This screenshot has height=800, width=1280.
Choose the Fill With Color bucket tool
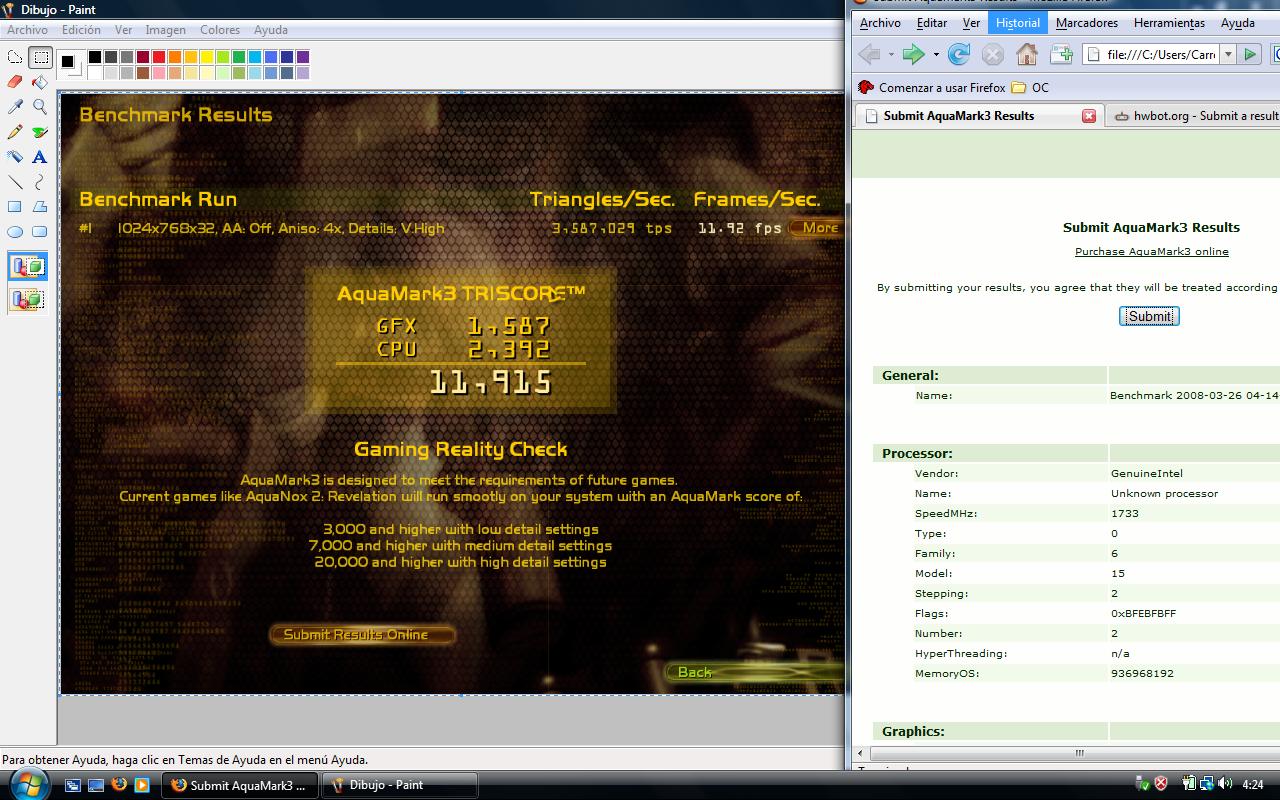pyautogui.click(x=40, y=82)
